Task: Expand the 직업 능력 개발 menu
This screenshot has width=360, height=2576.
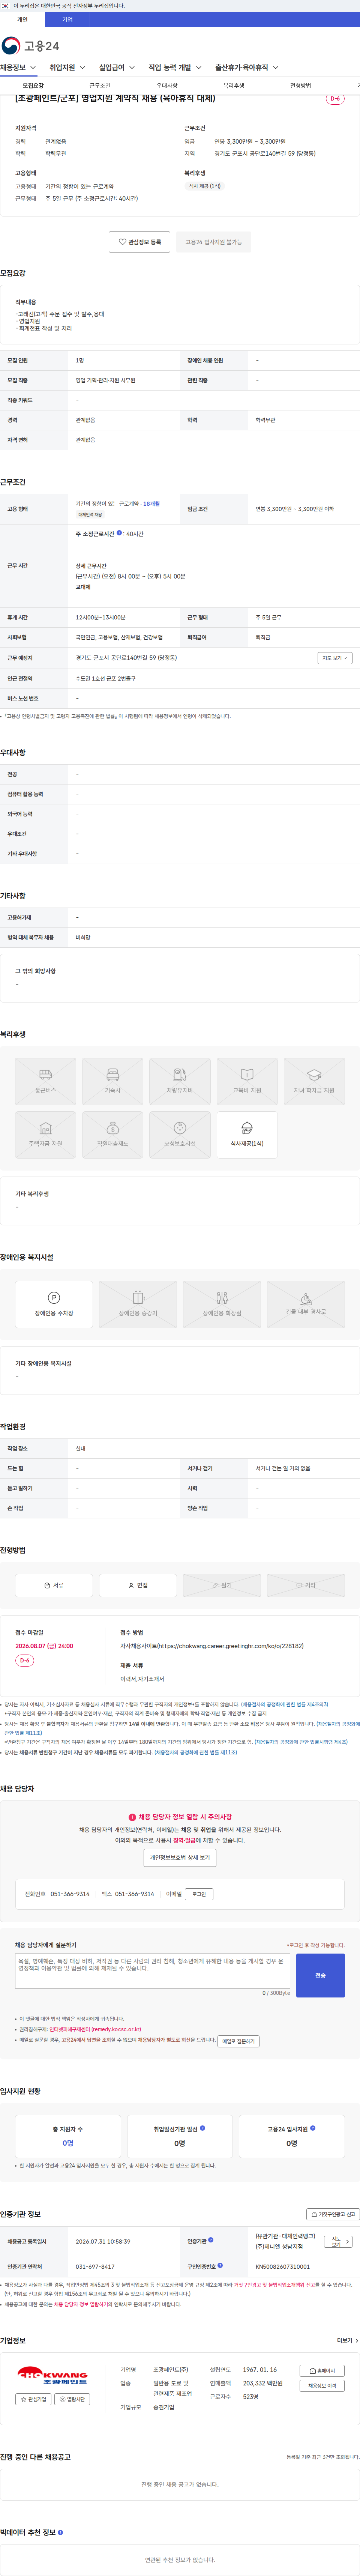Action: 175,68
